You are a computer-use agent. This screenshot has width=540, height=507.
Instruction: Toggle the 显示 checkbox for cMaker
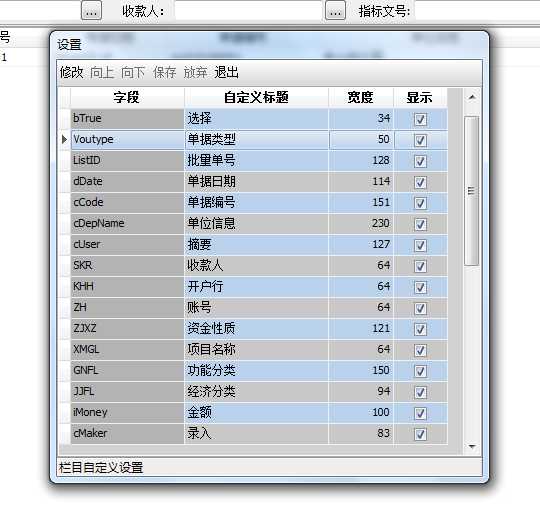pyautogui.click(x=420, y=434)
